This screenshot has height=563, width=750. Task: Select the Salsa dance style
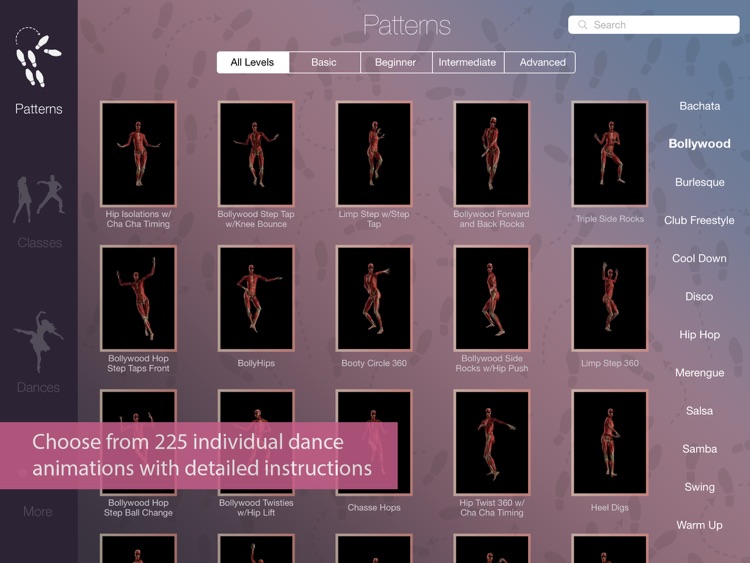tap(699, 411)
